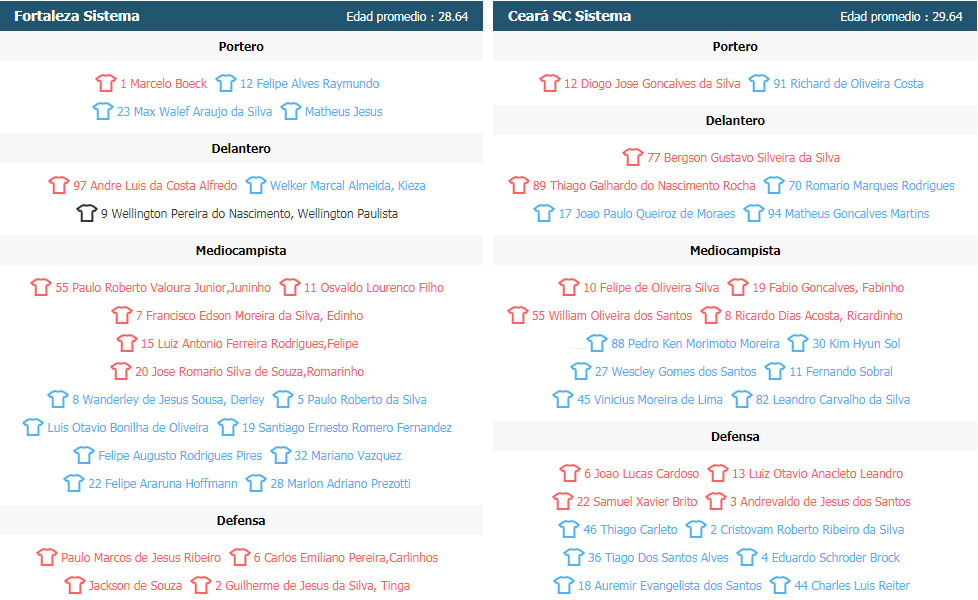The image size is (978, 600).
Task: Click the blue jersey icon beside Charles Luis Reiter
Action: coord(780,585)
